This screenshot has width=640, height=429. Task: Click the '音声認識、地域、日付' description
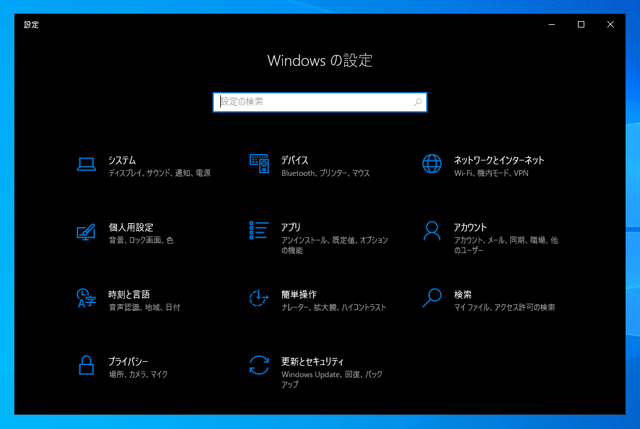click(x=144, y=307)
